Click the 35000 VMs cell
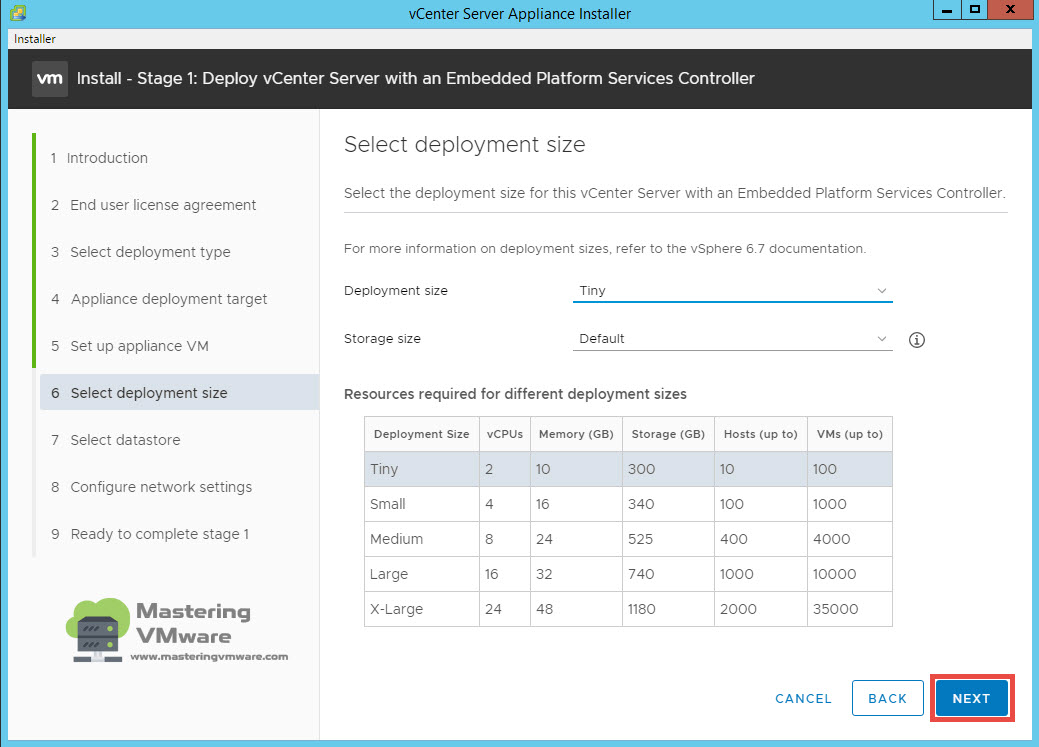This screenshot has height=747, width=1039. (x=850, y=610)
